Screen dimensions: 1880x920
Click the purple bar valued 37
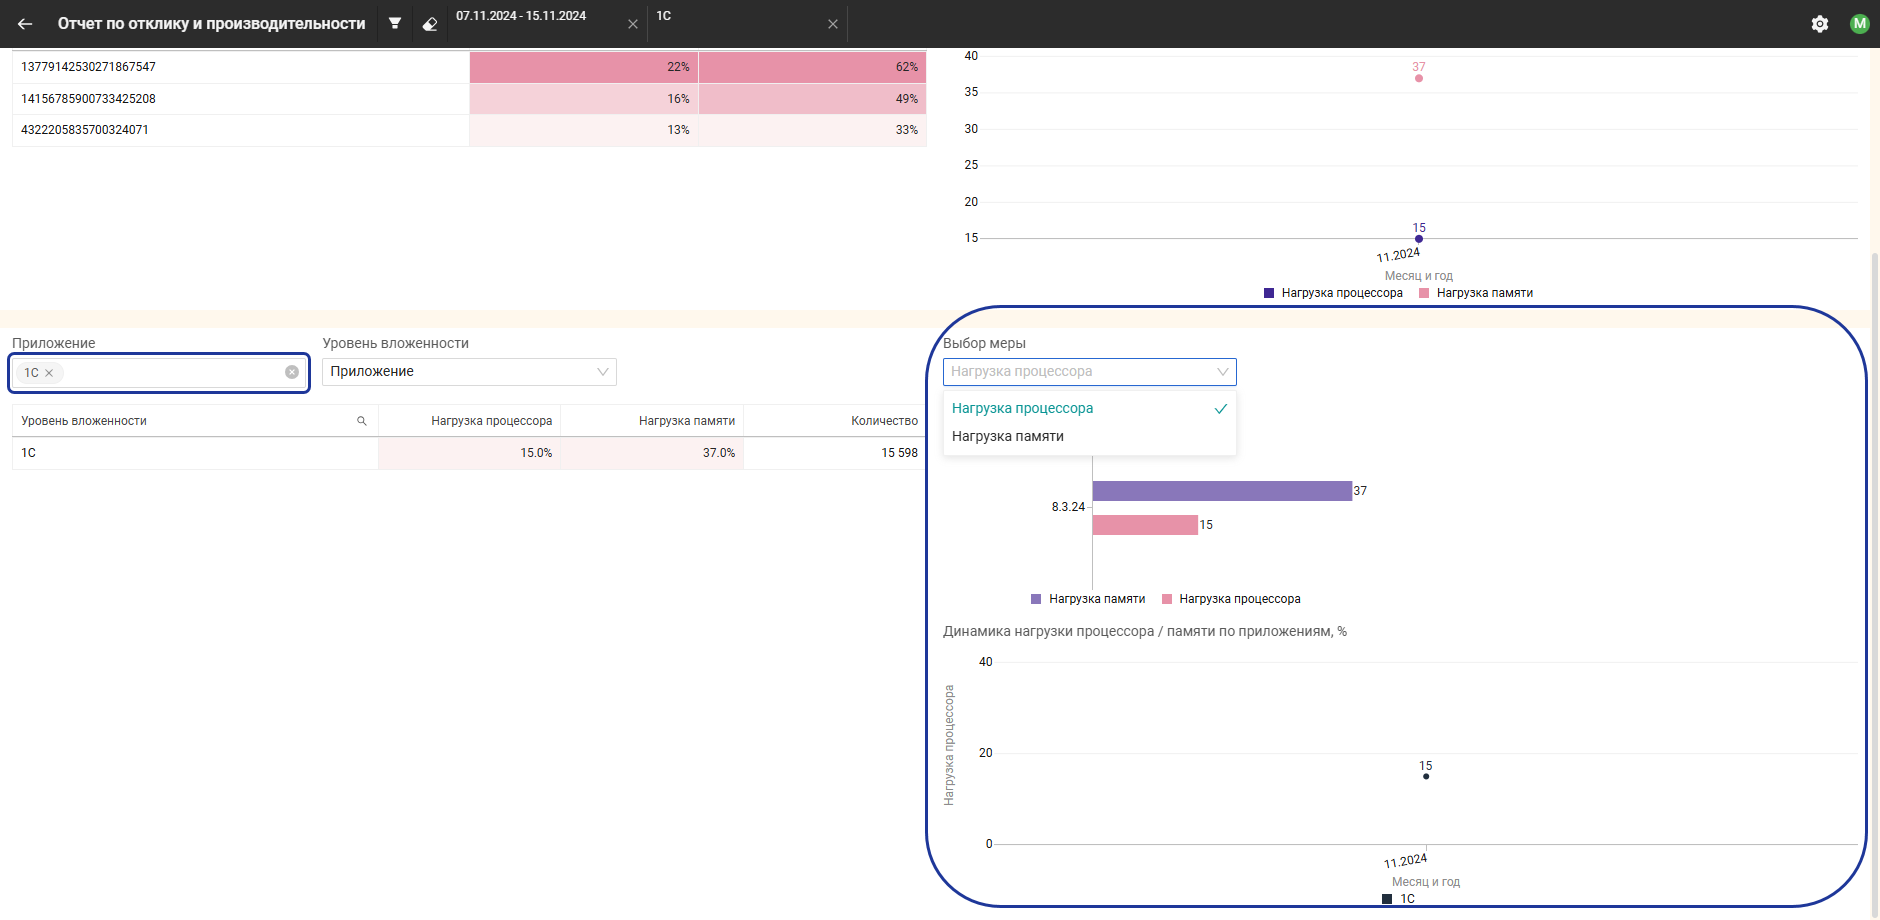pyautogui.click(x=1222, y=491)
